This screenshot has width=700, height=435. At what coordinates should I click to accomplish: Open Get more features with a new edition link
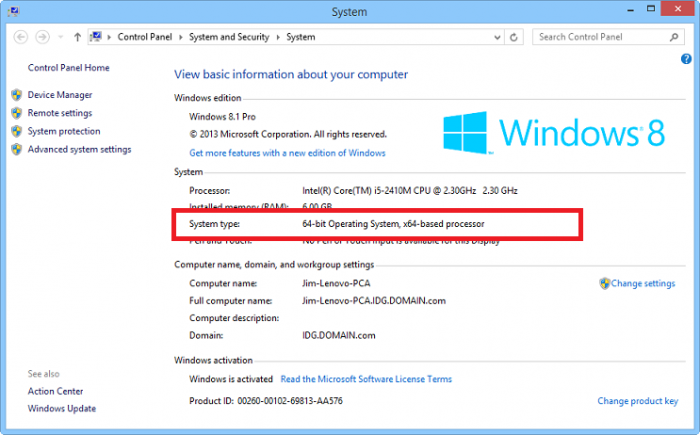click(287, 153)
